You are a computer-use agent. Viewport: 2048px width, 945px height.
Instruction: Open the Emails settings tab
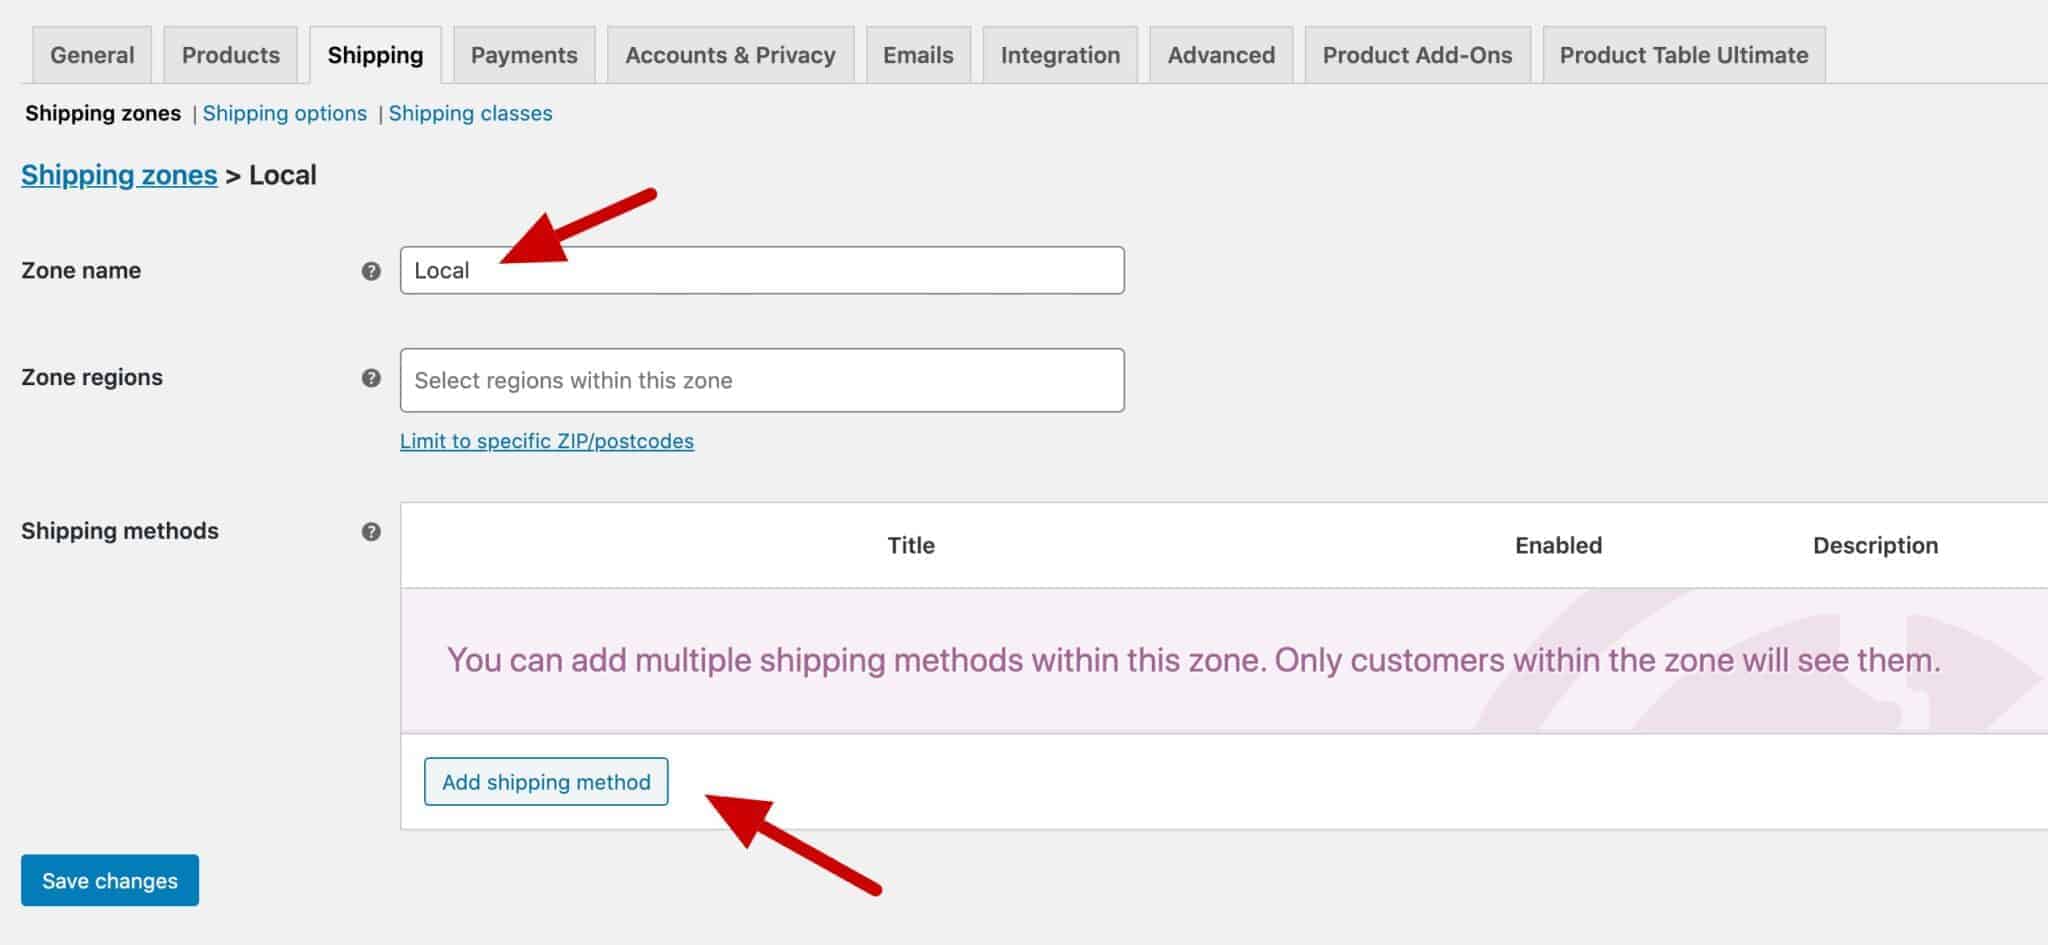(917, 55)
